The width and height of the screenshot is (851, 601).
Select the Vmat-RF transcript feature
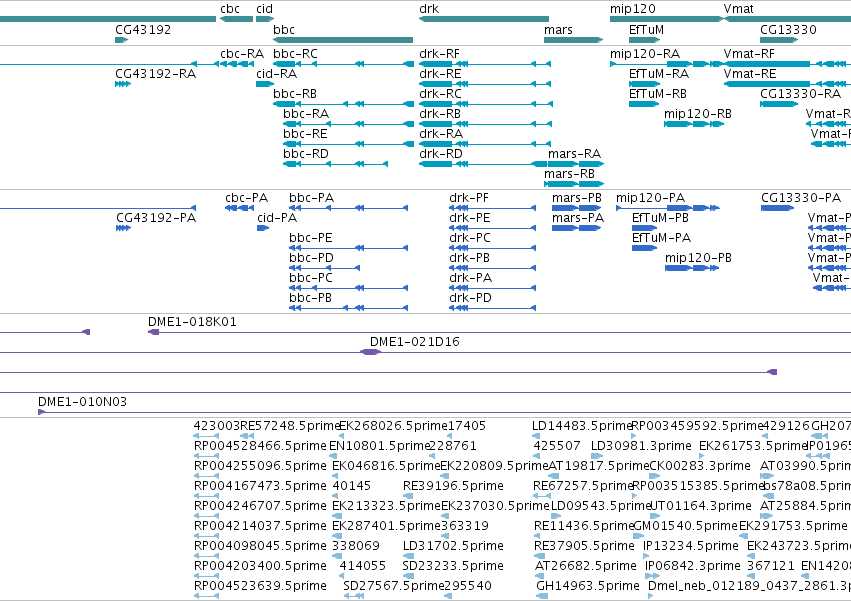point(788,64)
